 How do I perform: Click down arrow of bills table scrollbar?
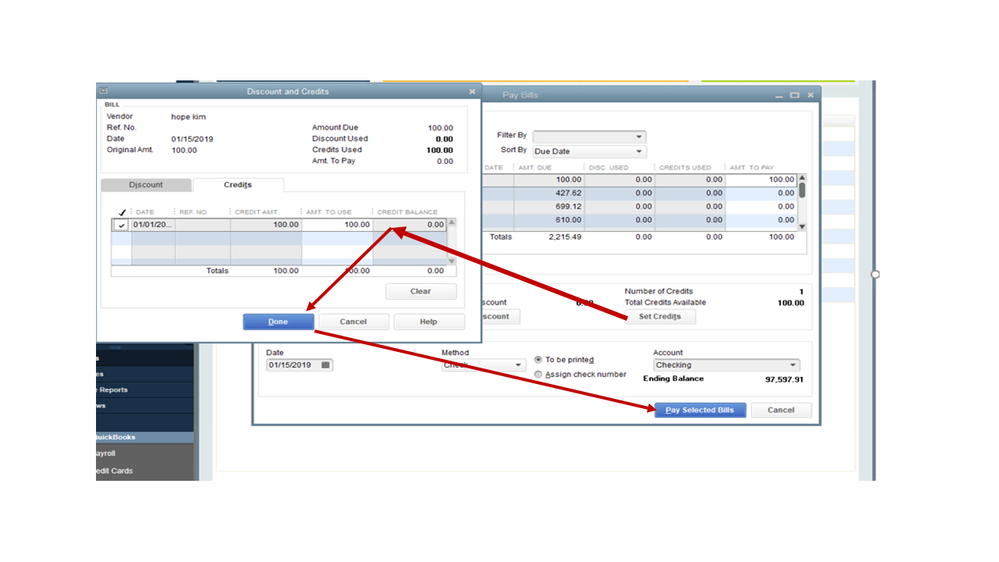point(802,226)
